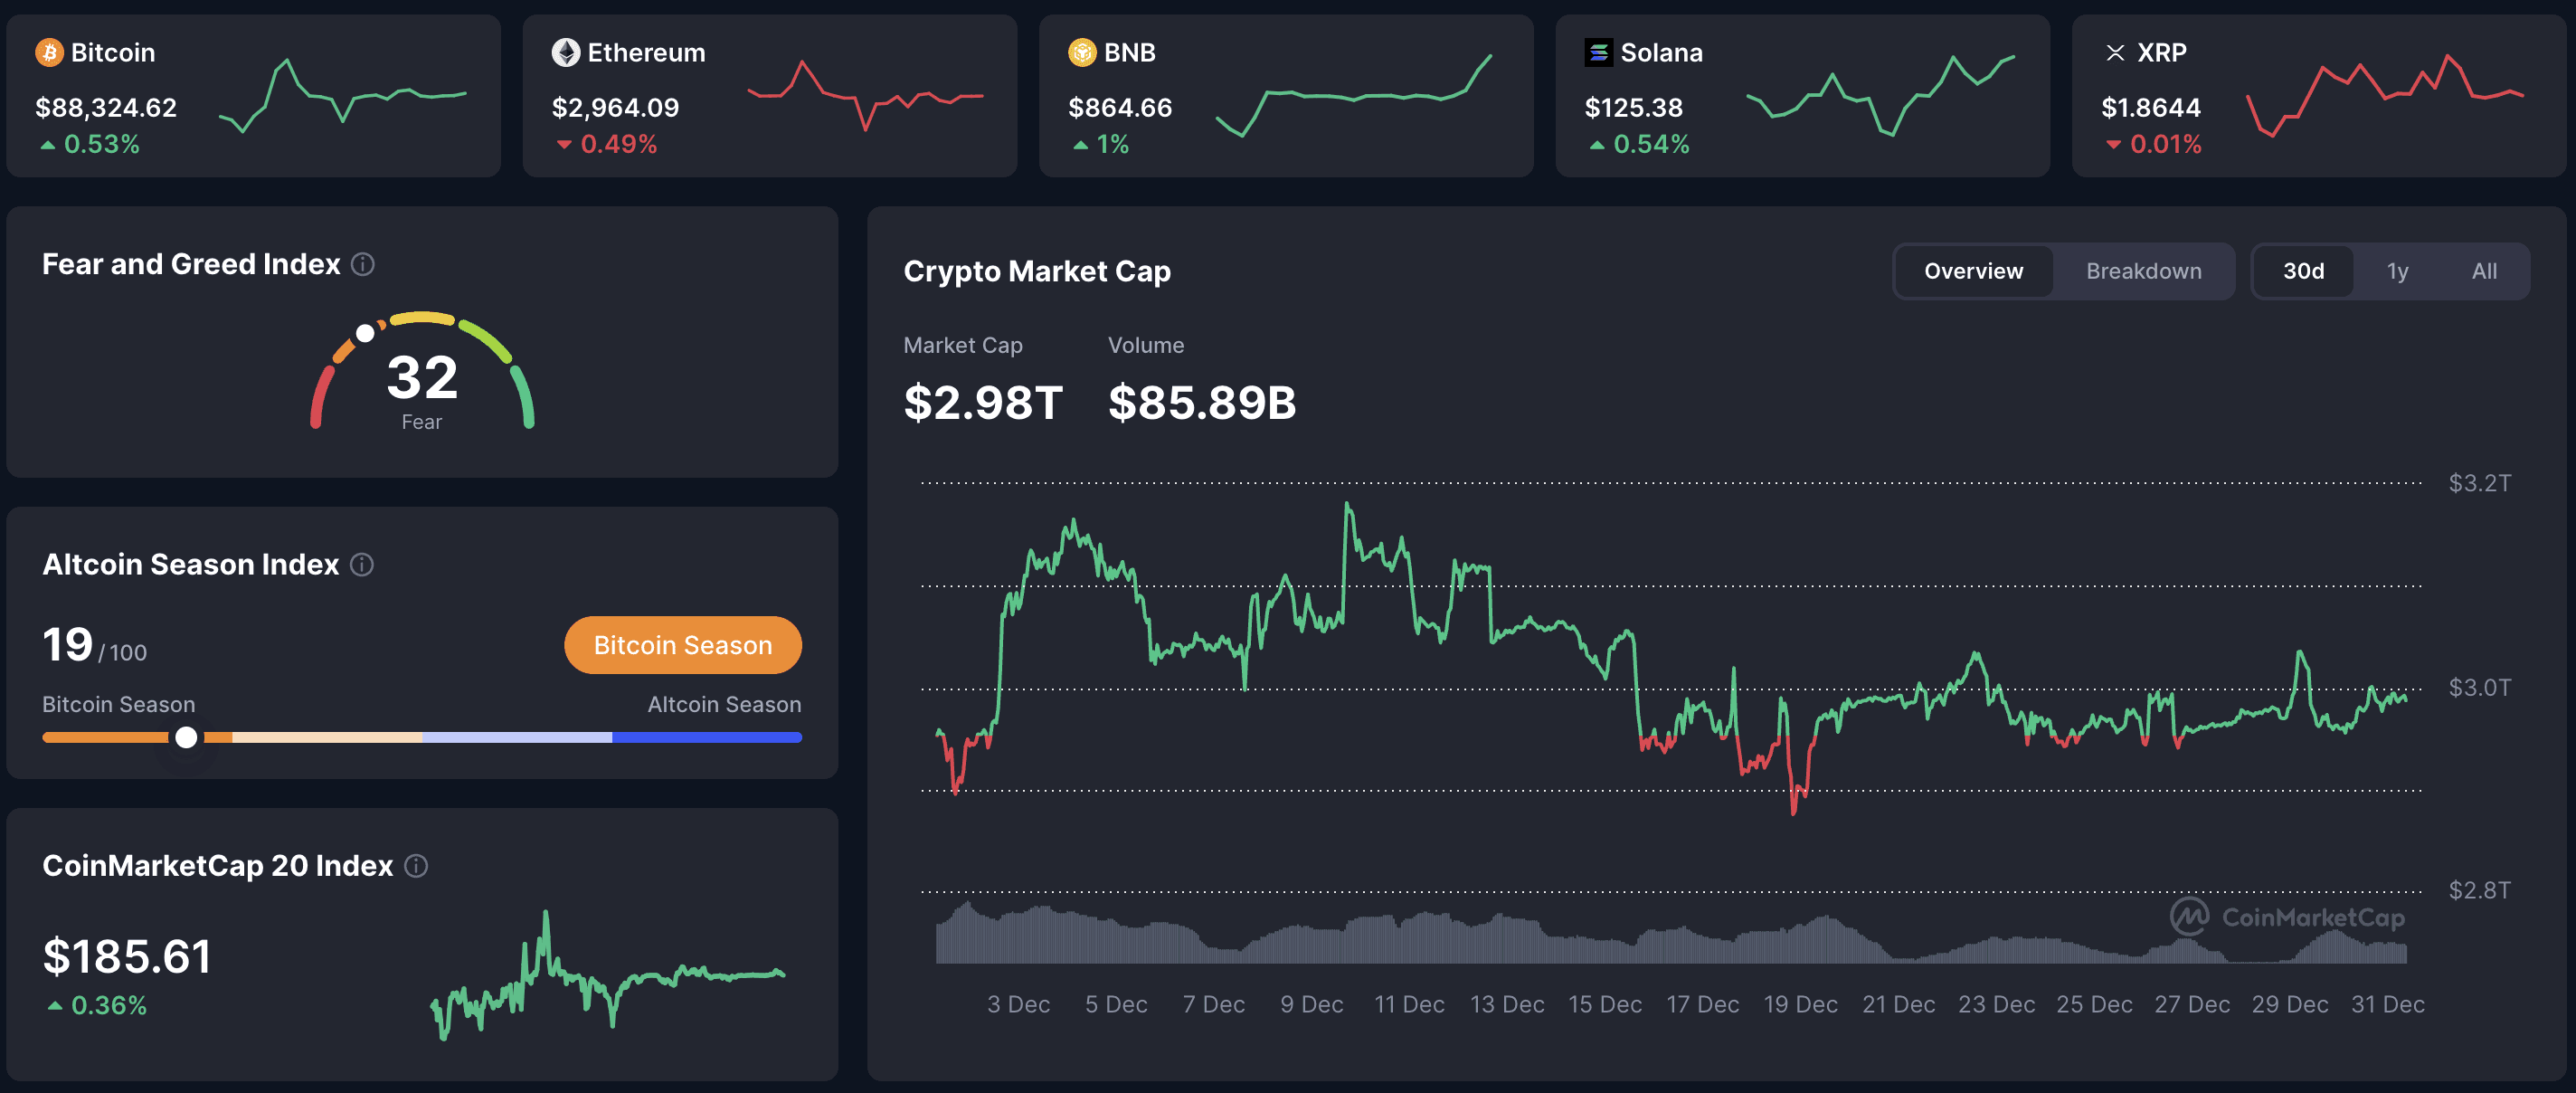2576x1093 pixels.
Task: Click the XRP icon
Action: click(x=2115, y=52)
